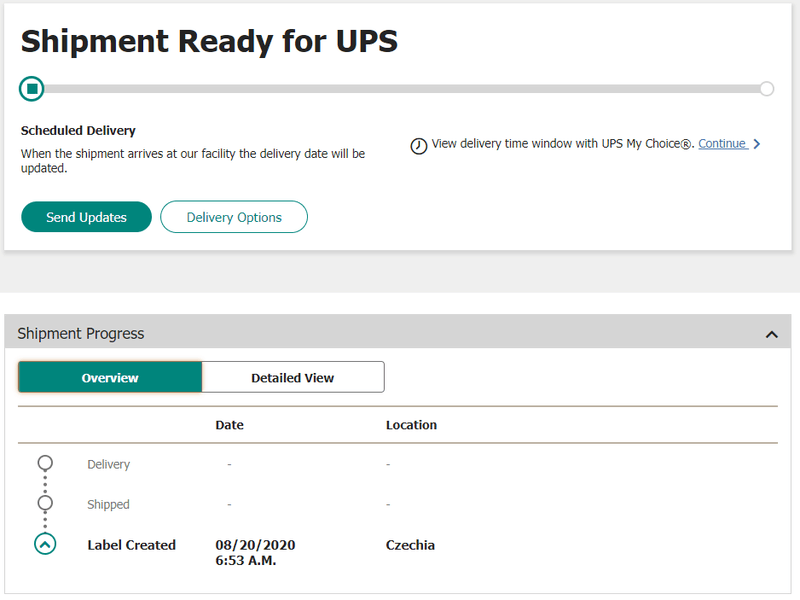Click the Shipped step circle icon

click(45, 503)
